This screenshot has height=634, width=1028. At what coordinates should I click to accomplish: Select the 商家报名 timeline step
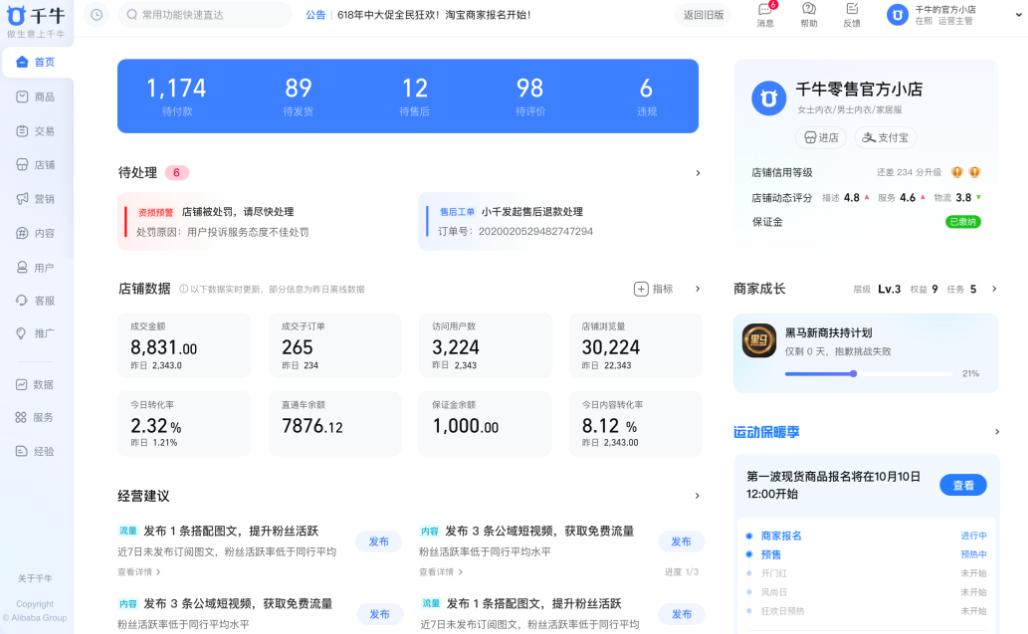click(781, 536)
